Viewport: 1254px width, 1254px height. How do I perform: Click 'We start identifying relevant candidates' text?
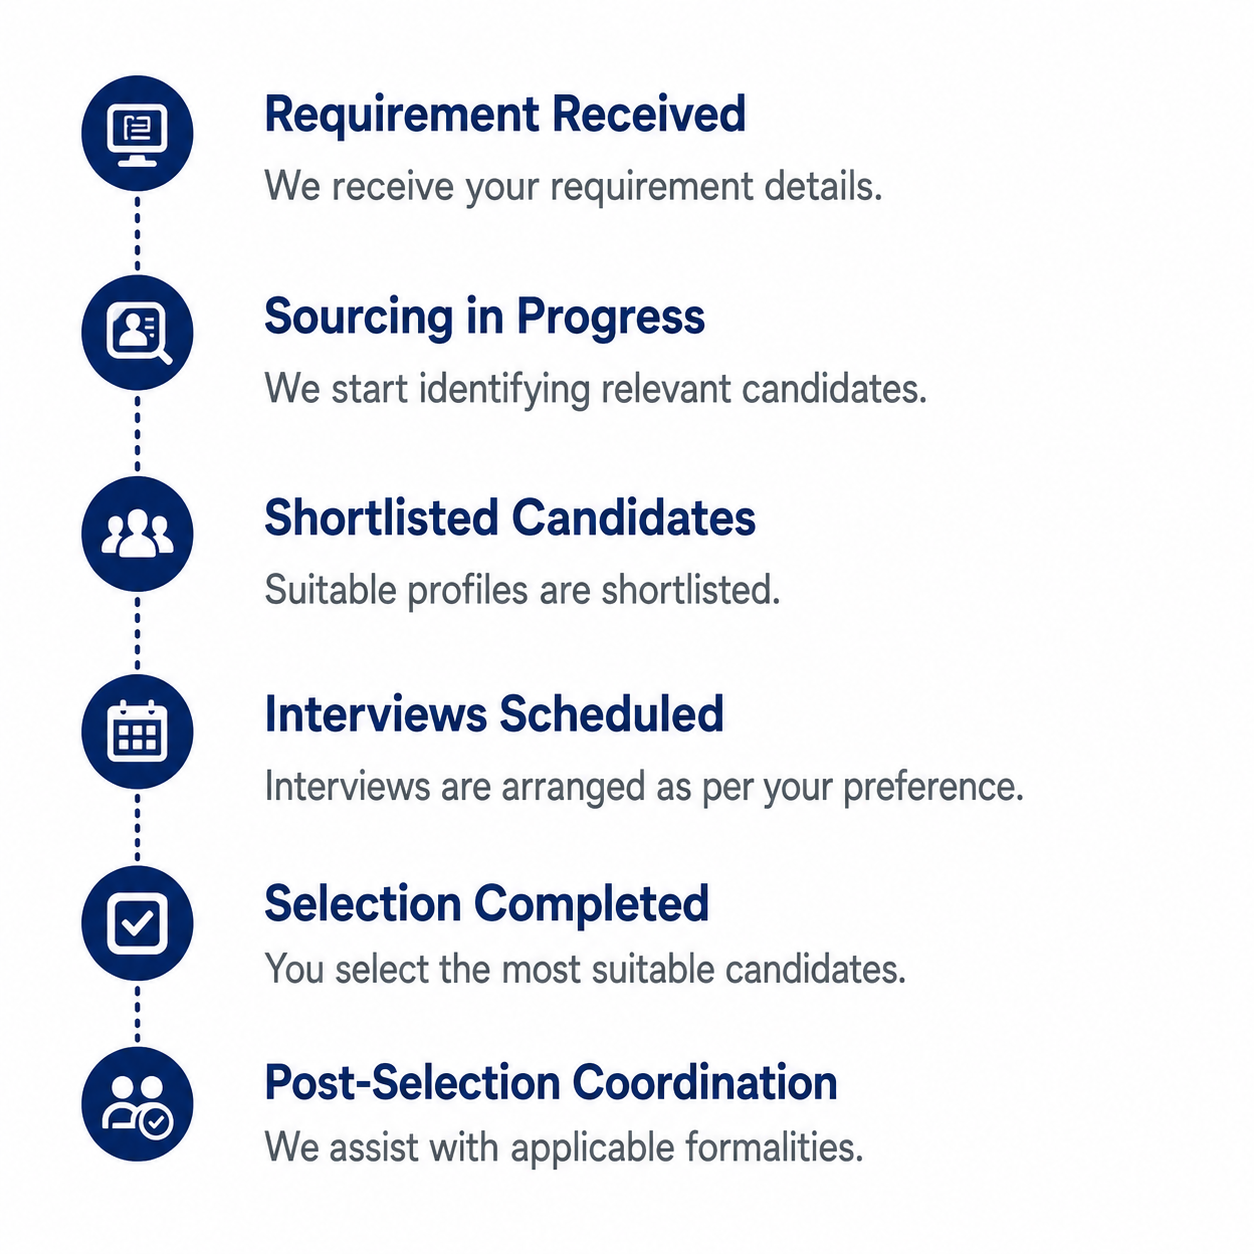click(x=595, y=389)
